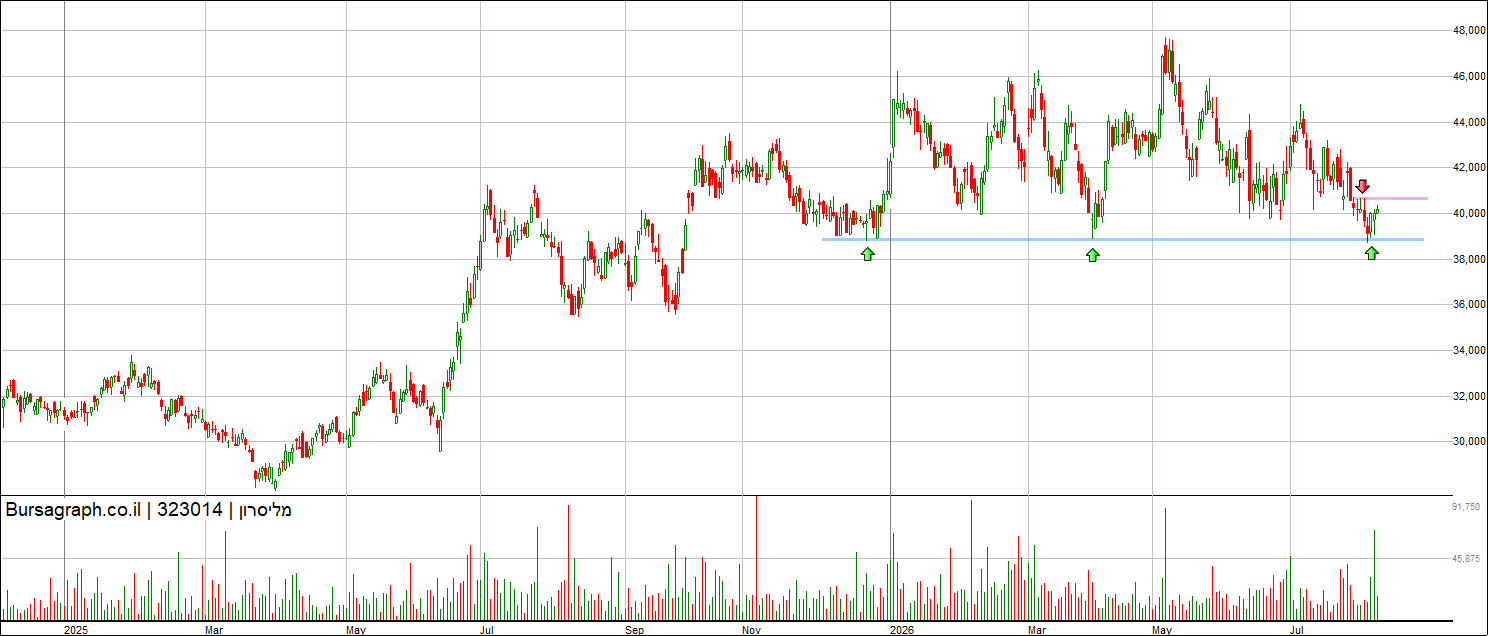
Task: Click the 36,000 price axis label
Action: coord(1468,304)
